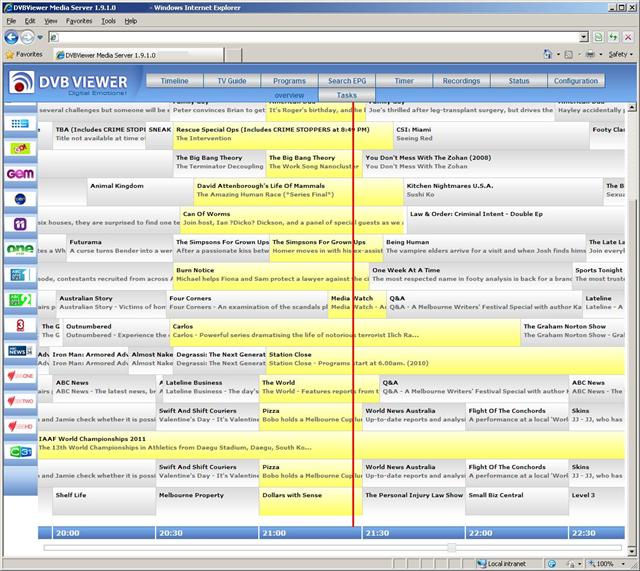This screenshot has height=571, width=640.
Task: Choose the ABC1 channel logo
Action: tap(20, 275)
